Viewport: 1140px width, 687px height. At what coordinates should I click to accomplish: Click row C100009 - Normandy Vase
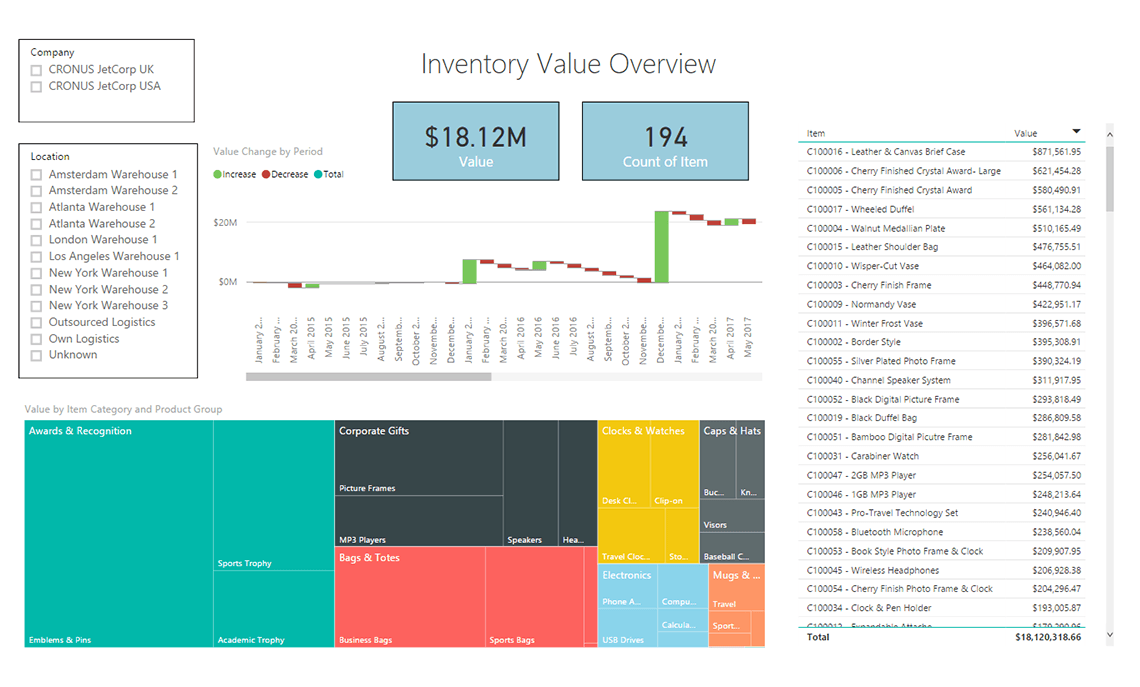coord(944,305)
